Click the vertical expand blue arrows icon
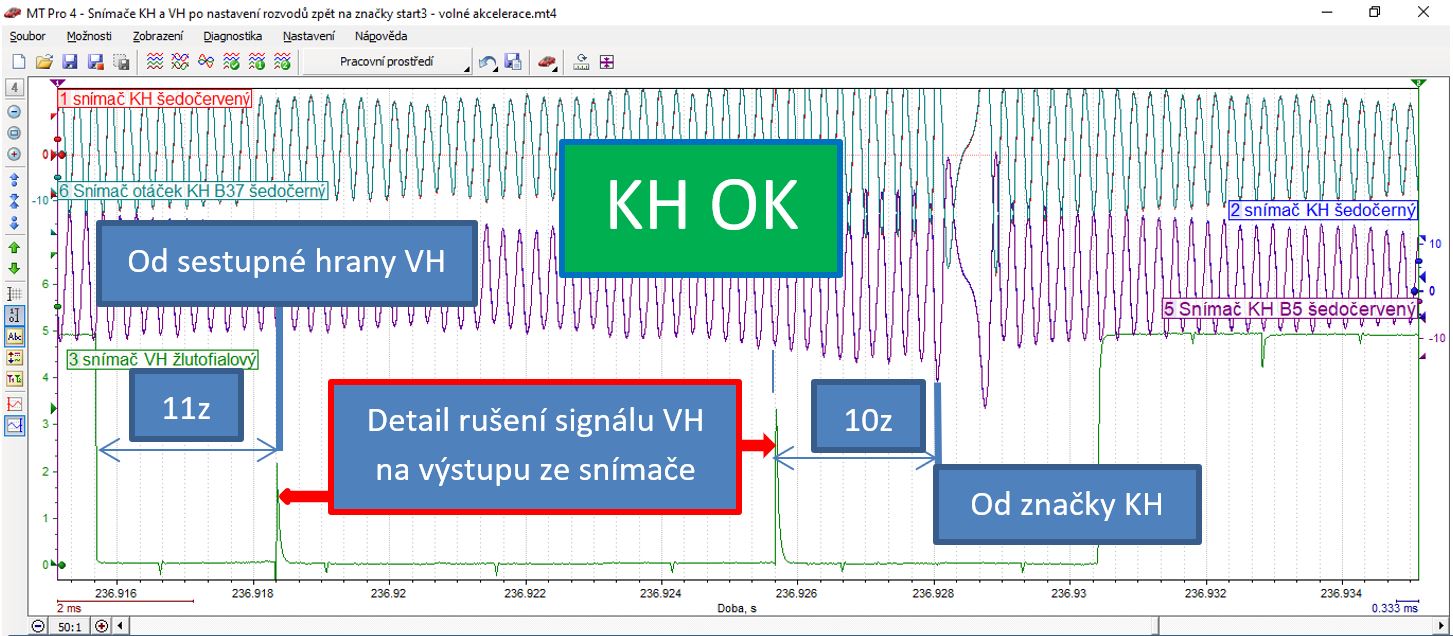 click(x=15, y=180)
